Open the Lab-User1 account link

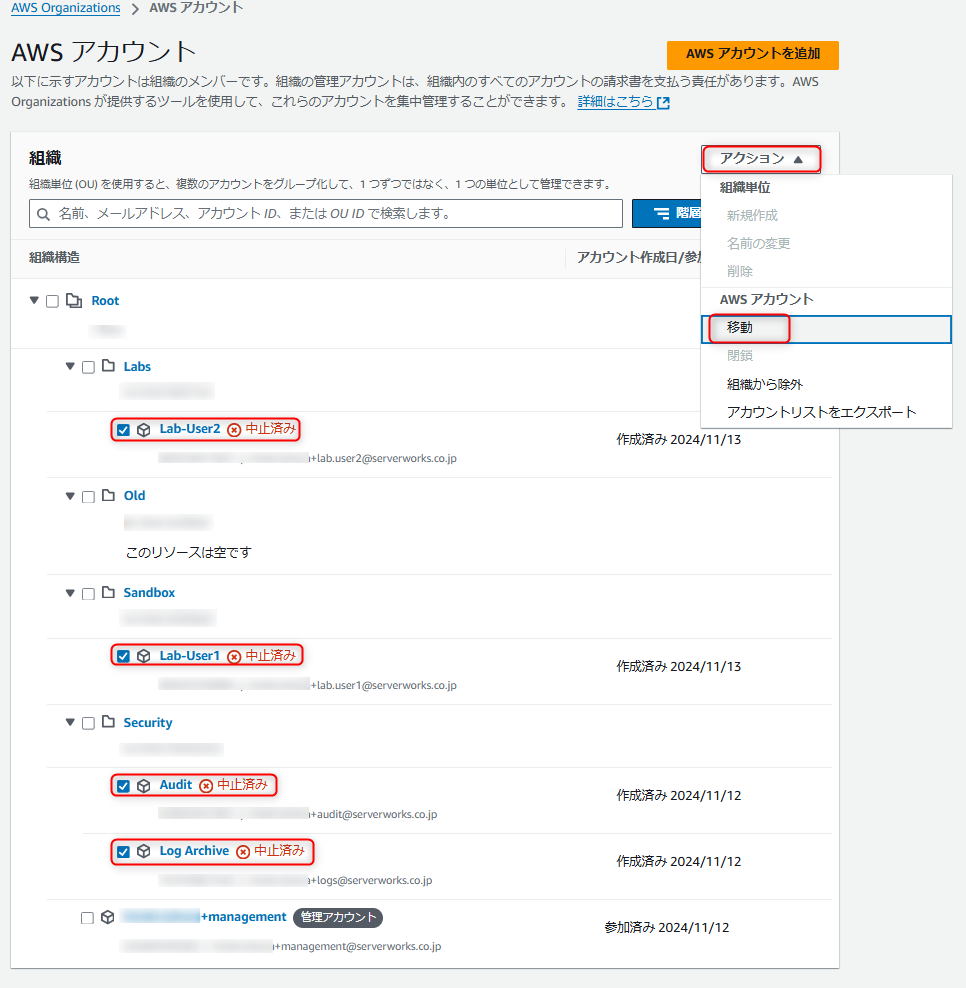click(x=190, y=655)
